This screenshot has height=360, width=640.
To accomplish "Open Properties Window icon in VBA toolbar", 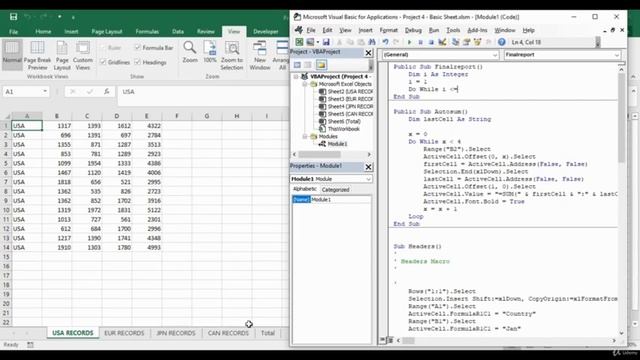I will (467, 42).
